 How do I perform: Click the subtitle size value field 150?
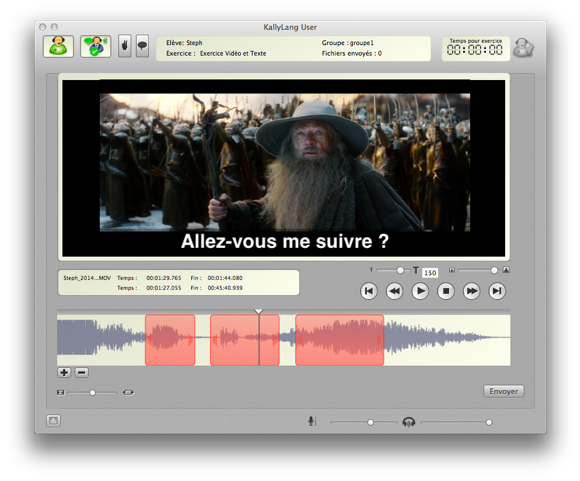coord(430,273)
